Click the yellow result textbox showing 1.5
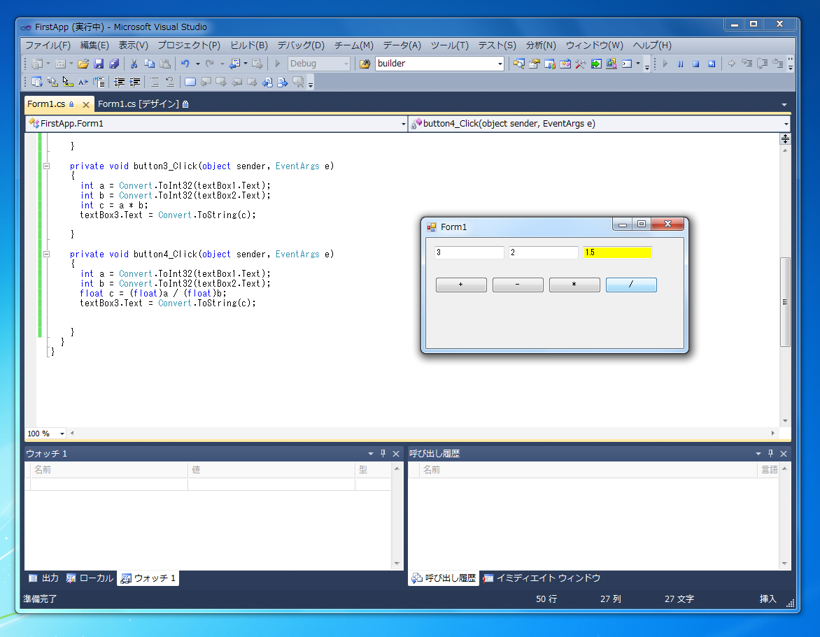The image size is (820, 637). coord(618,253)
